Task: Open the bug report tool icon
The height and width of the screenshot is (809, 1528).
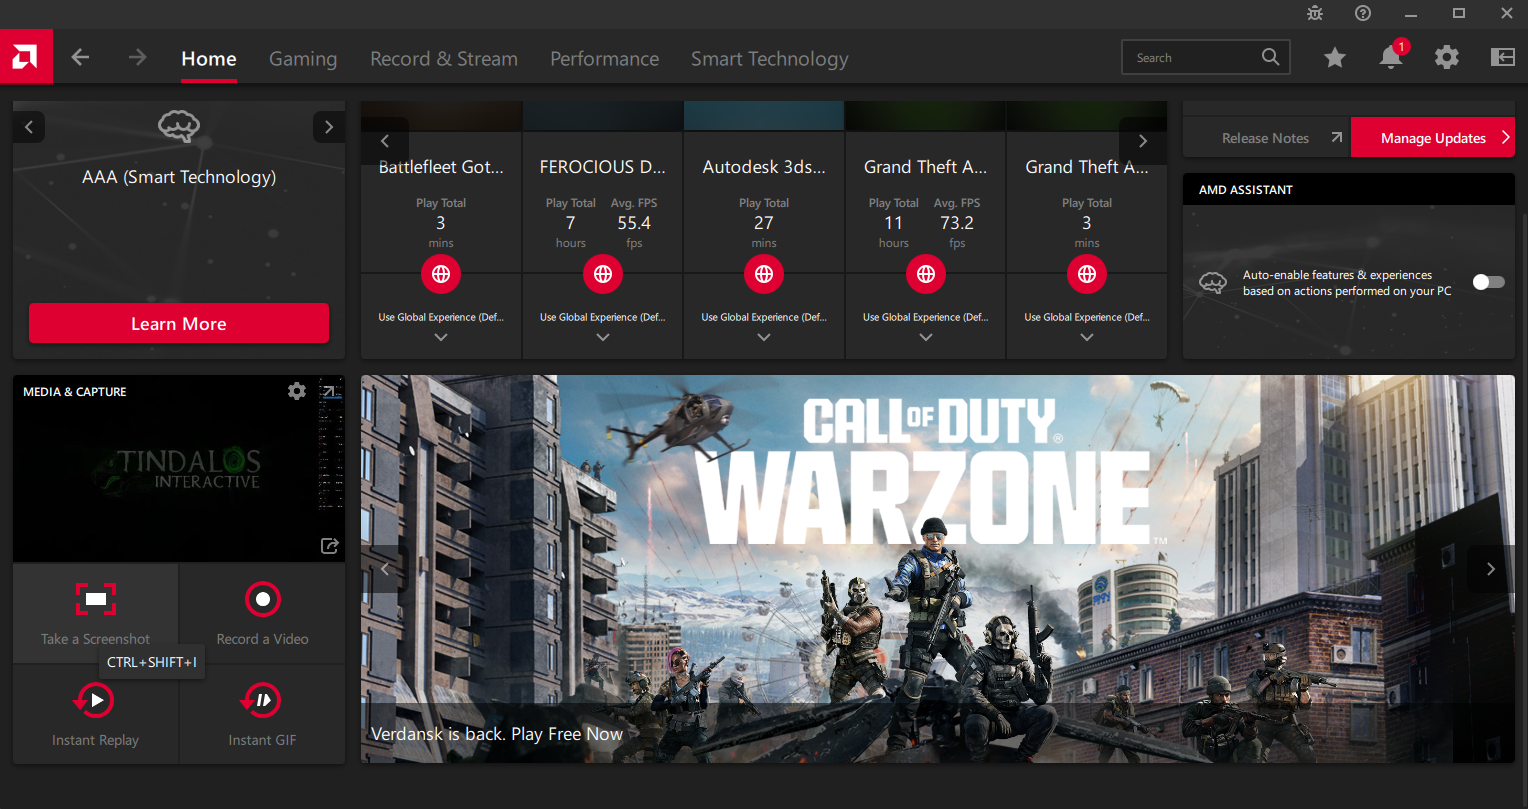Action: (x=1315, y=13)
